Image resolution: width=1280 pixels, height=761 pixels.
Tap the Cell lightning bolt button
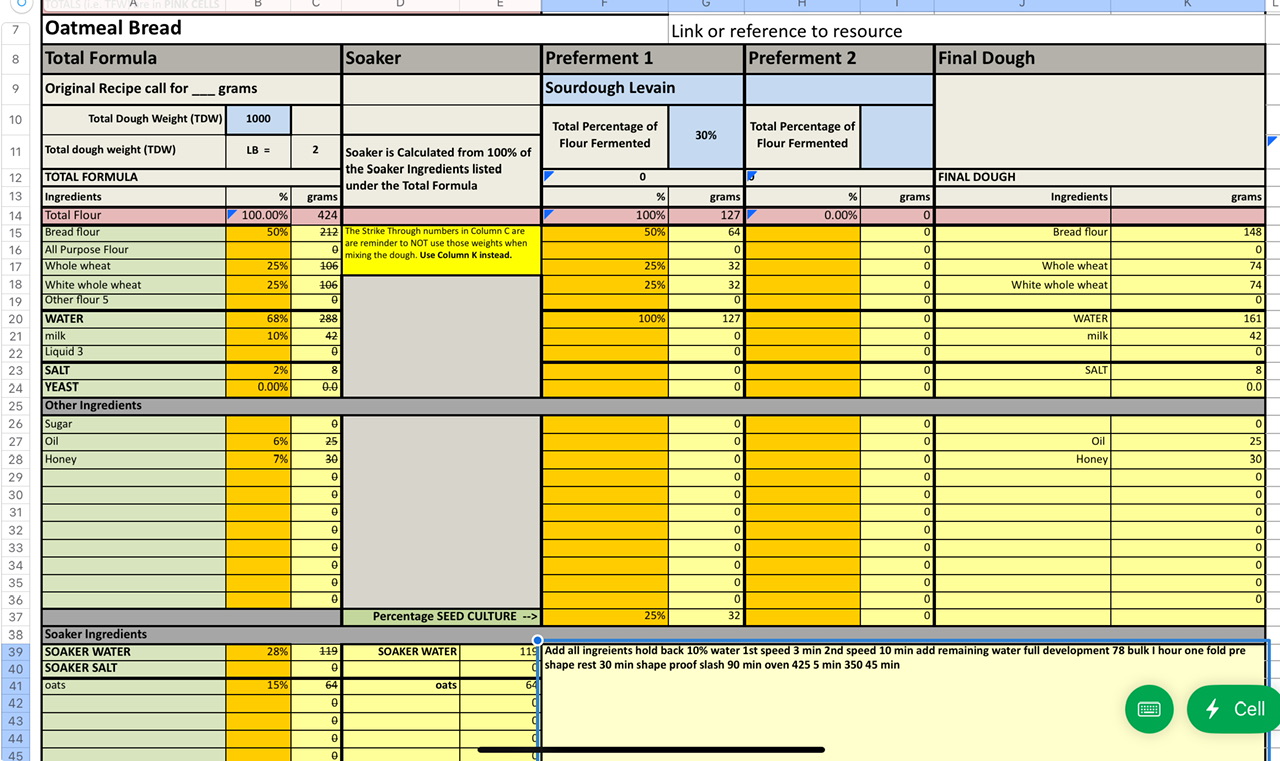(x=1235, y=709)
